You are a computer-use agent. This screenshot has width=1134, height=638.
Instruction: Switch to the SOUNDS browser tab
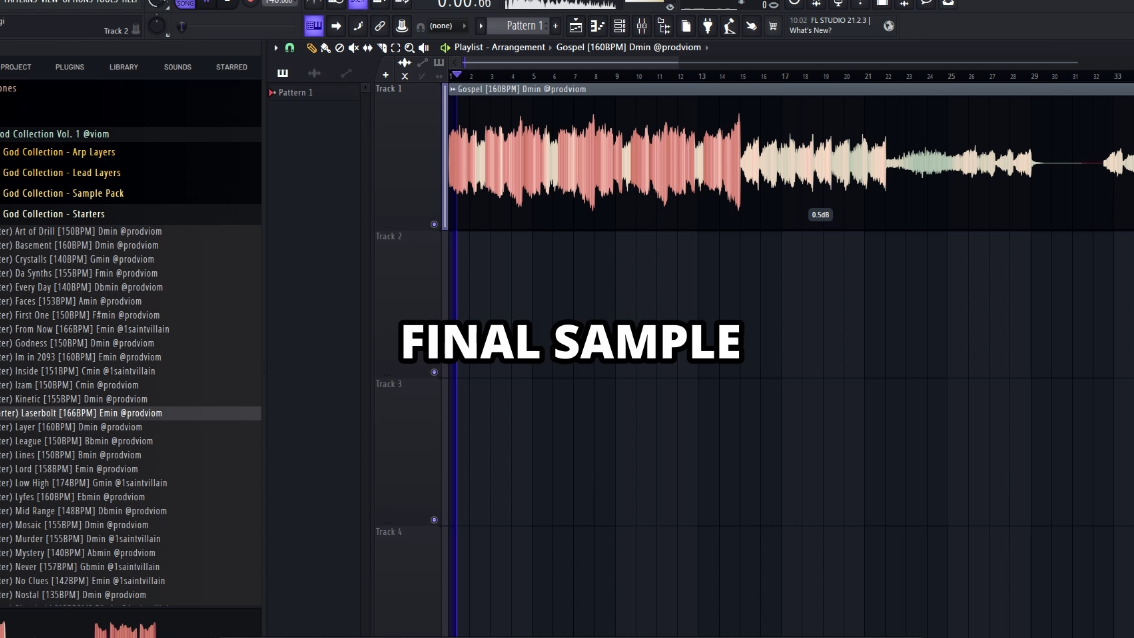177,67
